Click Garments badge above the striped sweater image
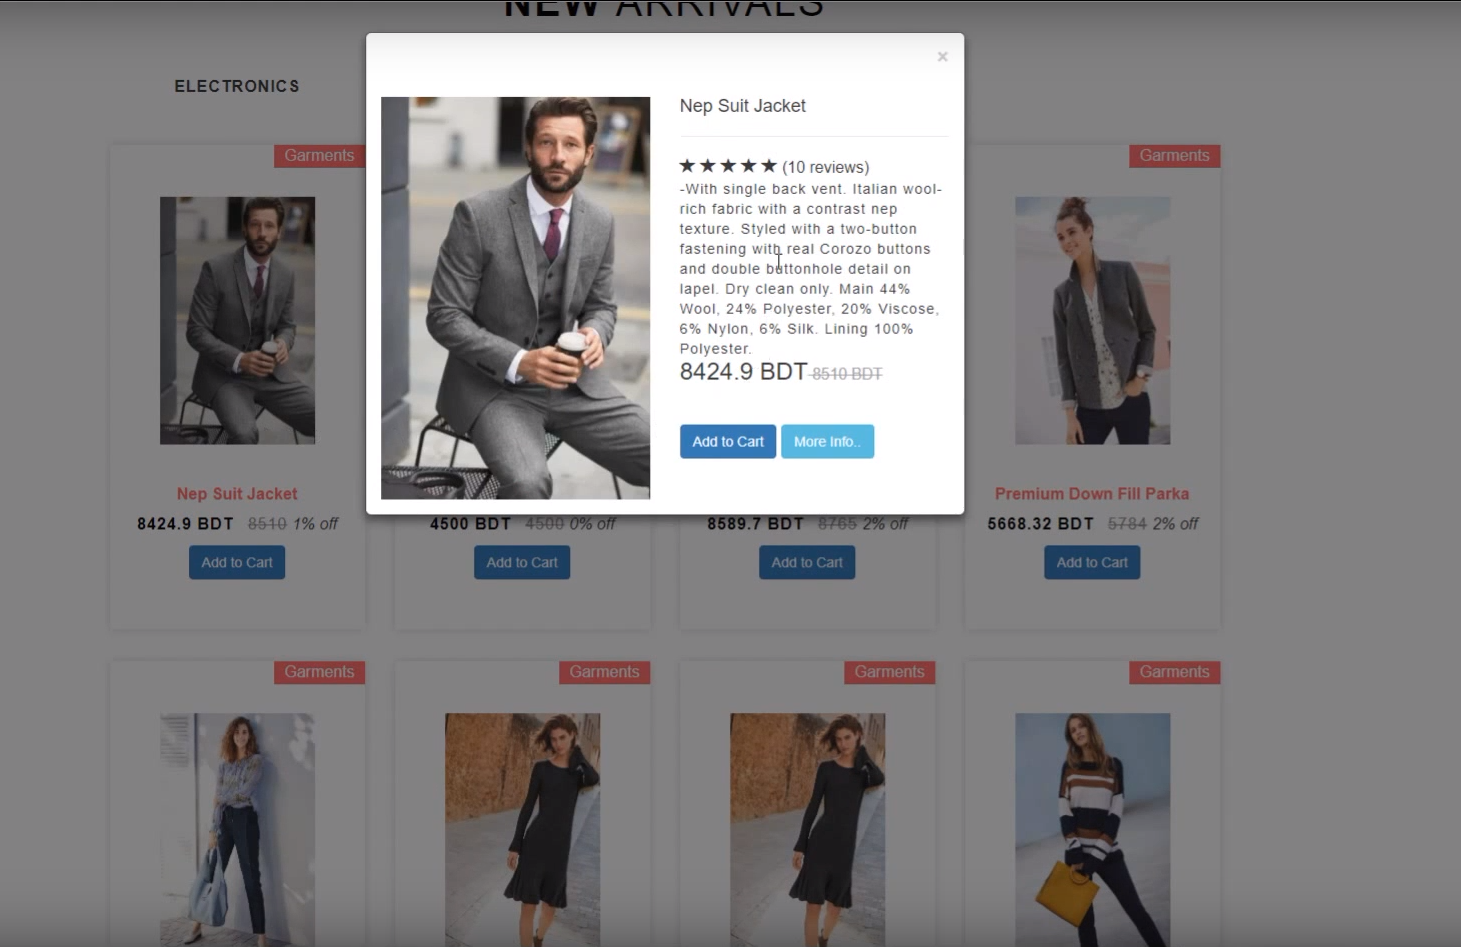Screen dimensions: 1461x947 [1174, 673]
